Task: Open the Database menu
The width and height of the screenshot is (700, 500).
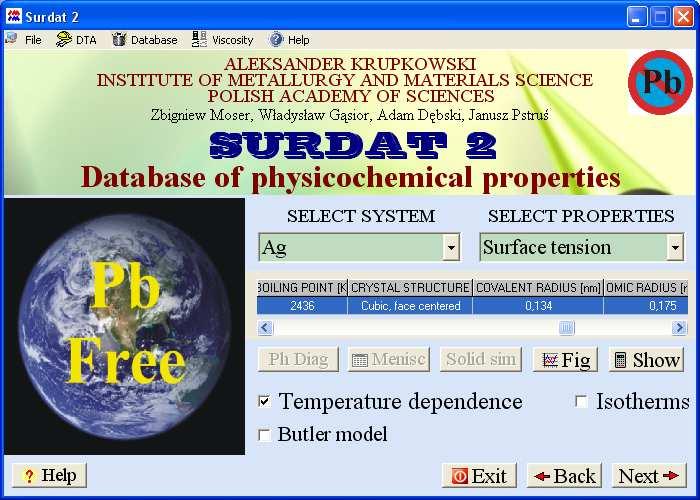Action: [x=154, y=40]
